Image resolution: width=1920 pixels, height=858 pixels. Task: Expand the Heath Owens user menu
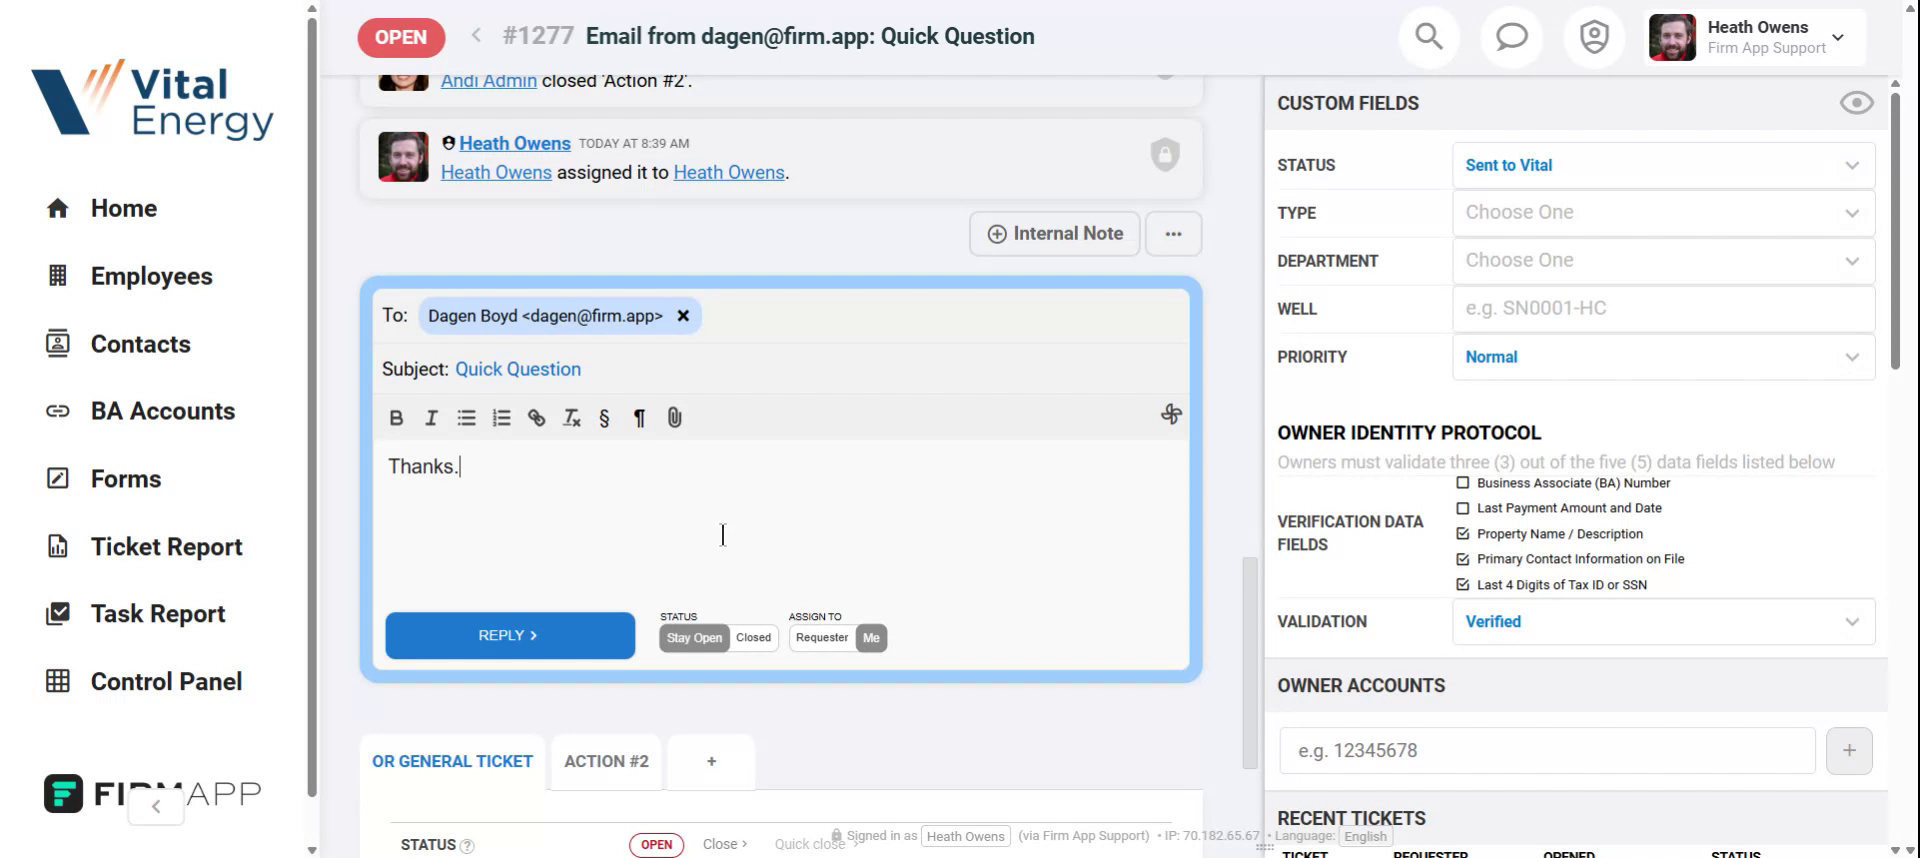coord(1755,38)
